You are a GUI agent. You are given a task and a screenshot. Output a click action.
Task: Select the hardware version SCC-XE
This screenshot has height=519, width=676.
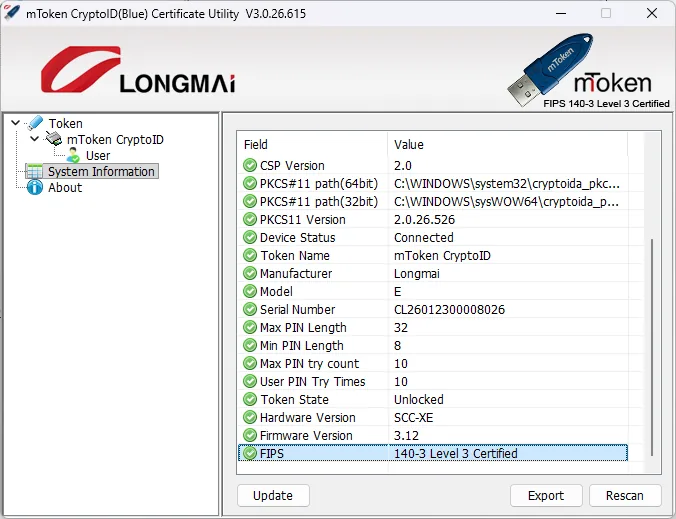point(413,418)
